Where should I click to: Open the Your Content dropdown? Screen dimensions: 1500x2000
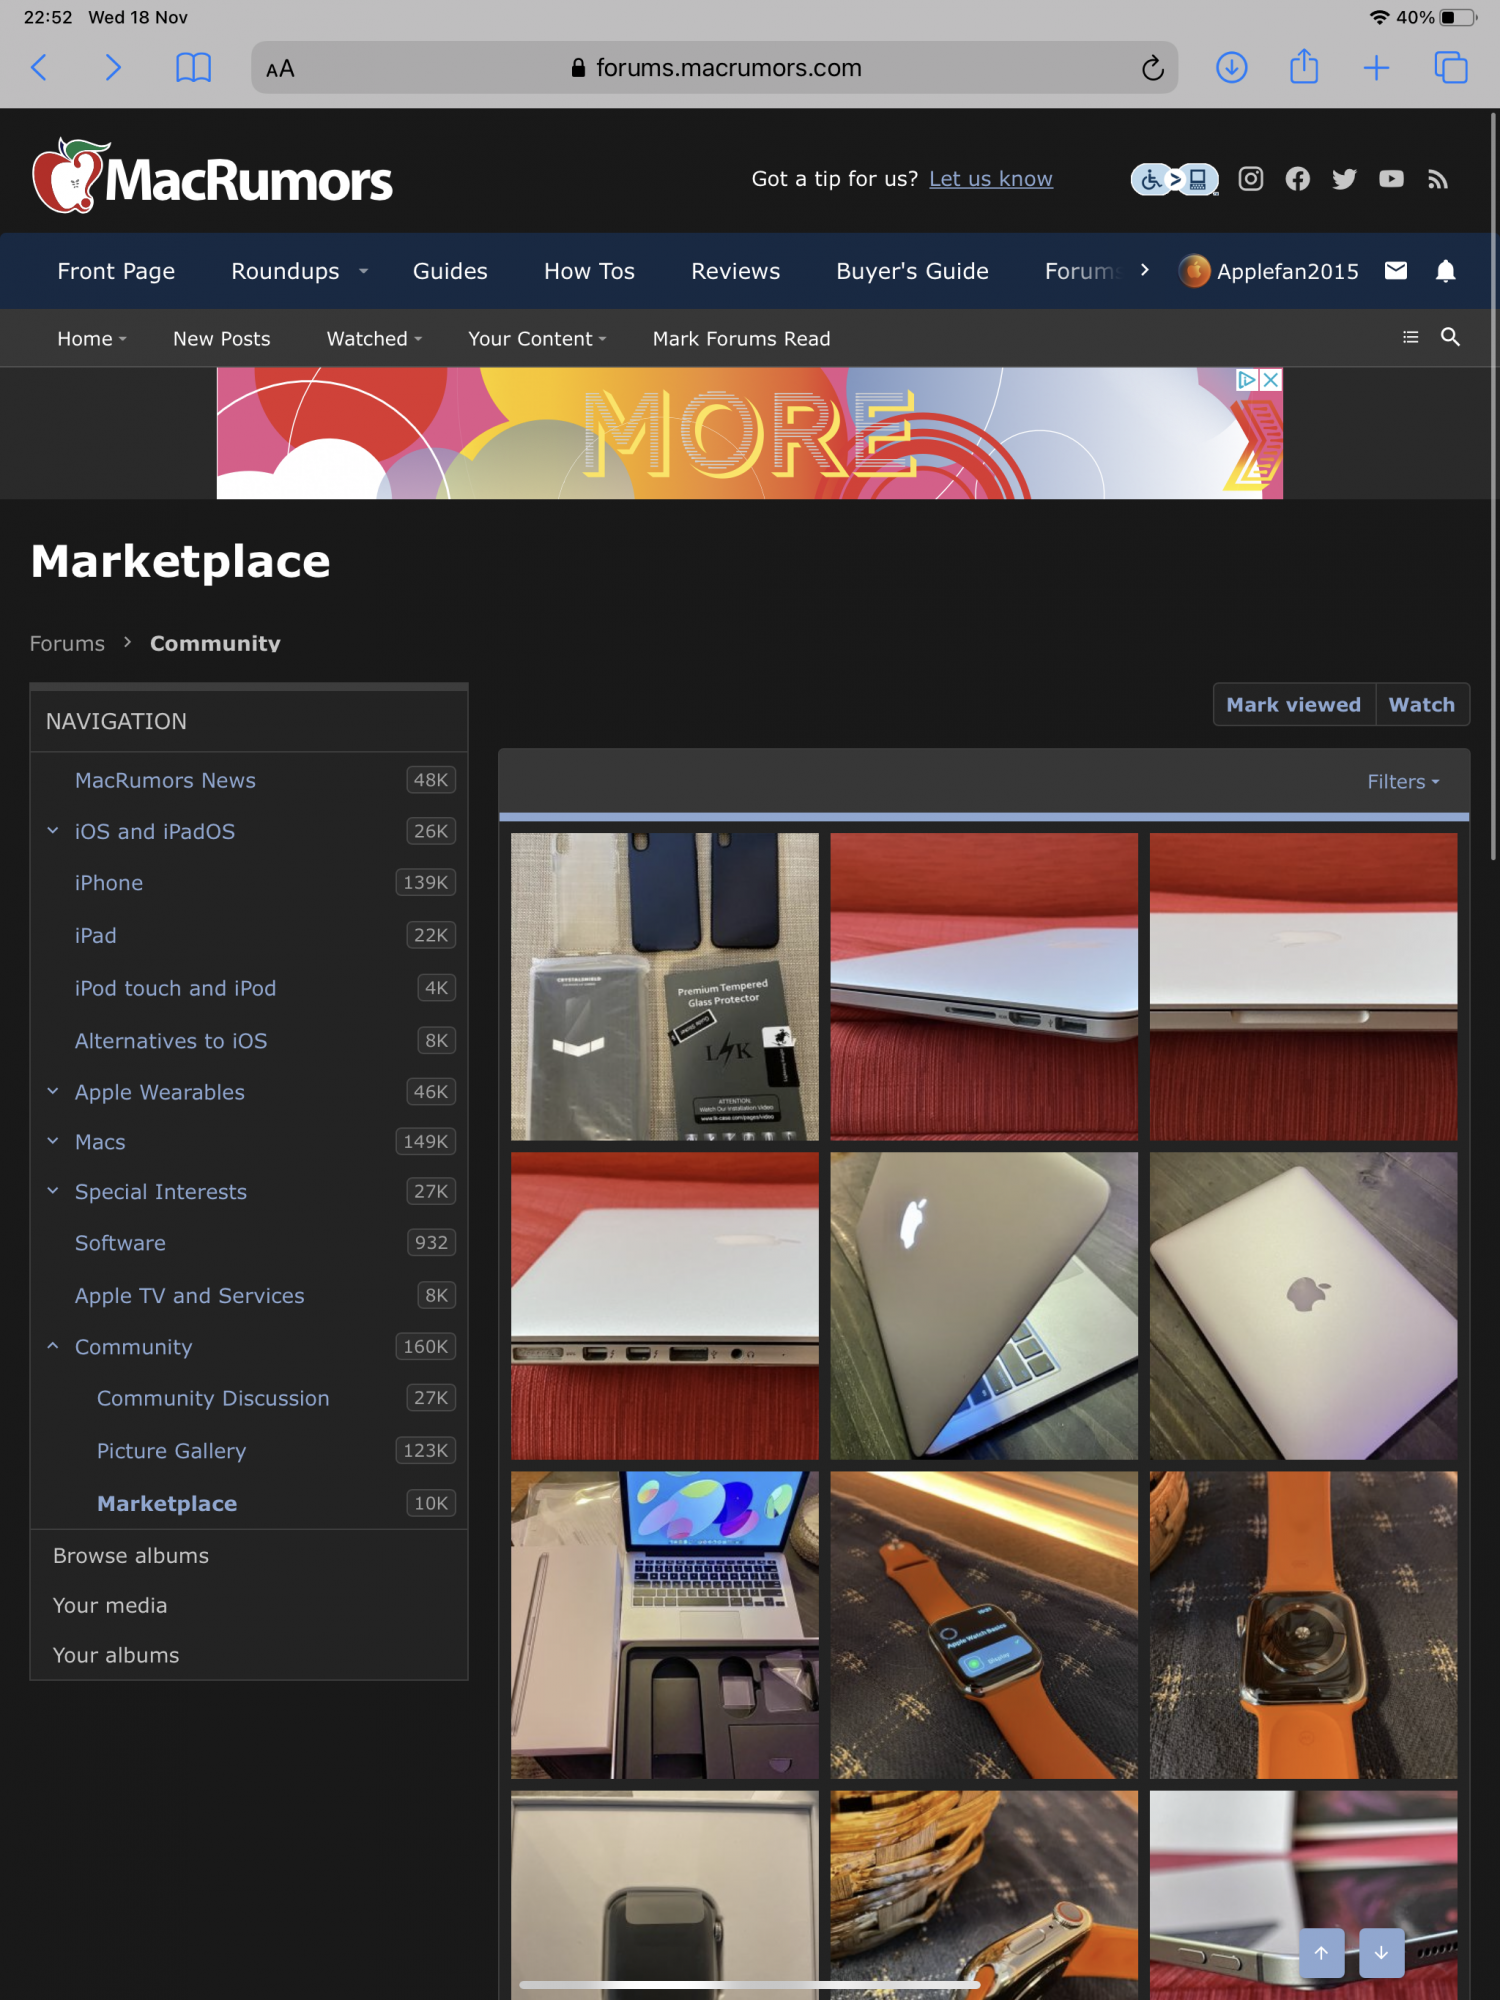[x=537, y=339]
